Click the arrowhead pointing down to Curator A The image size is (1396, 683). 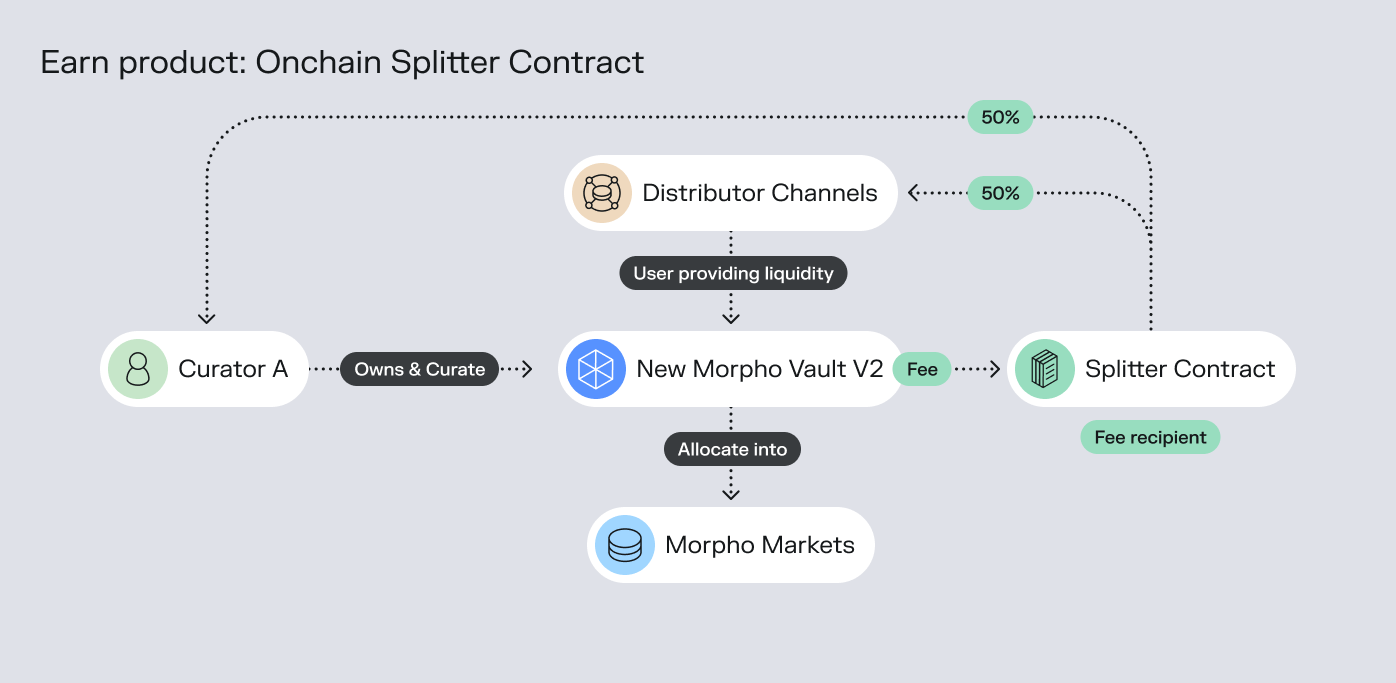tap(206, 318)
